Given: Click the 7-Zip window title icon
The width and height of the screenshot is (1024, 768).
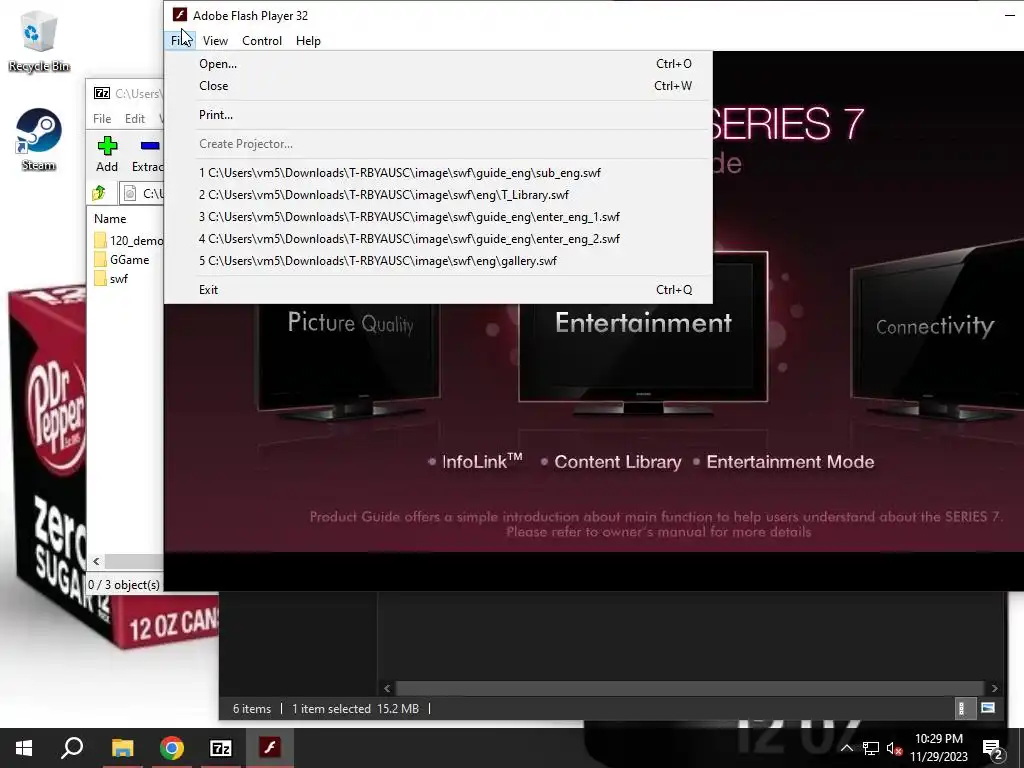Looking at the screenshot, I should pos(102,93).
